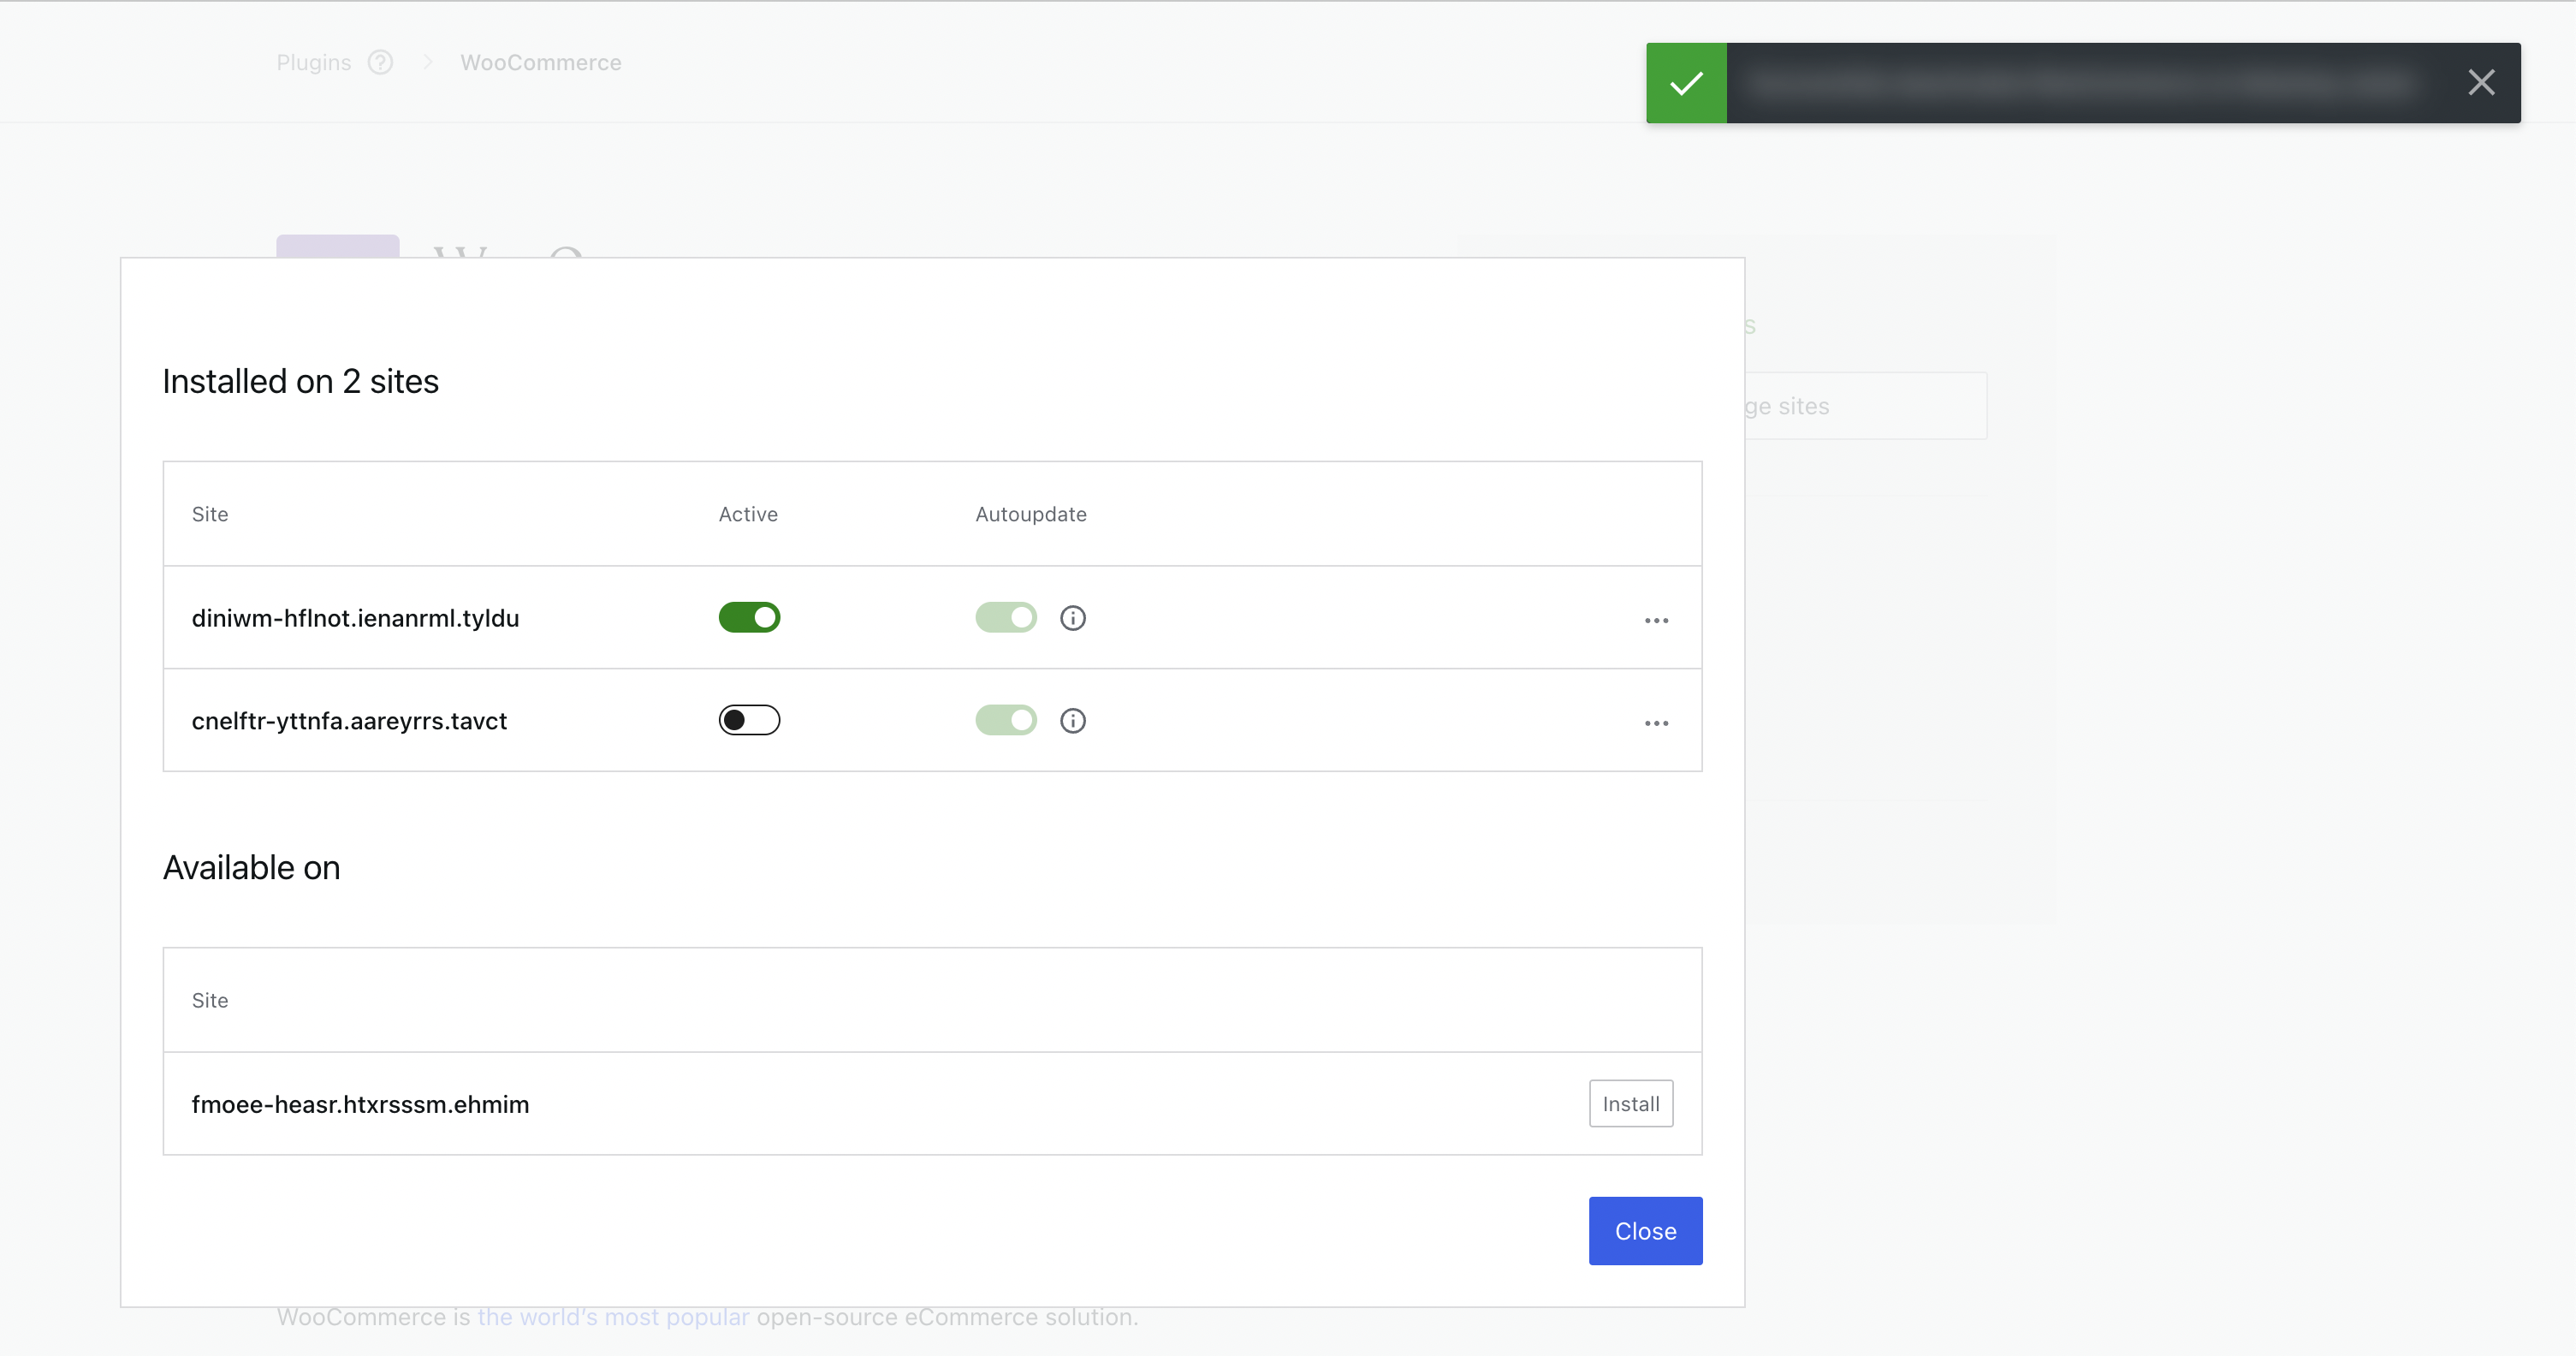2576x1356 pixels.
Task: Install plugin on fmoee-heasr.htxrsssm.ehmim
Action: point(1630,1104)
